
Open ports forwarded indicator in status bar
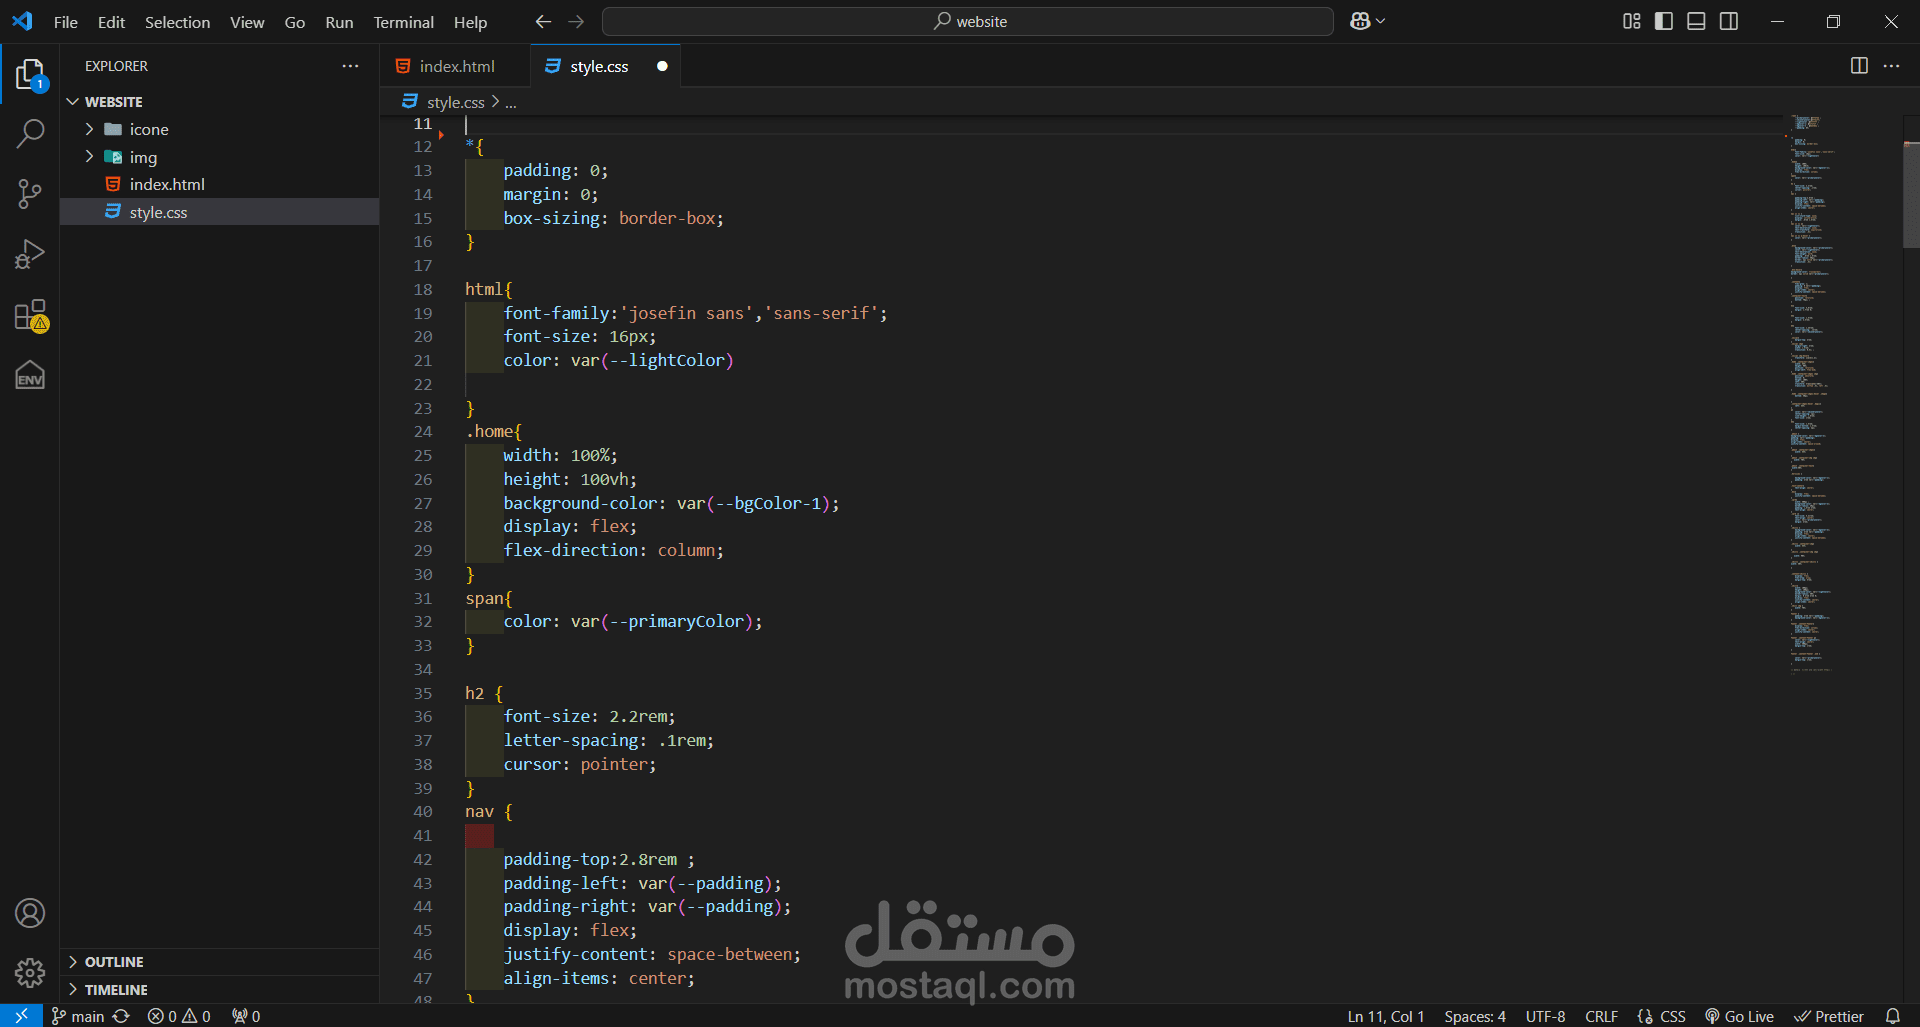point(246,1016)
